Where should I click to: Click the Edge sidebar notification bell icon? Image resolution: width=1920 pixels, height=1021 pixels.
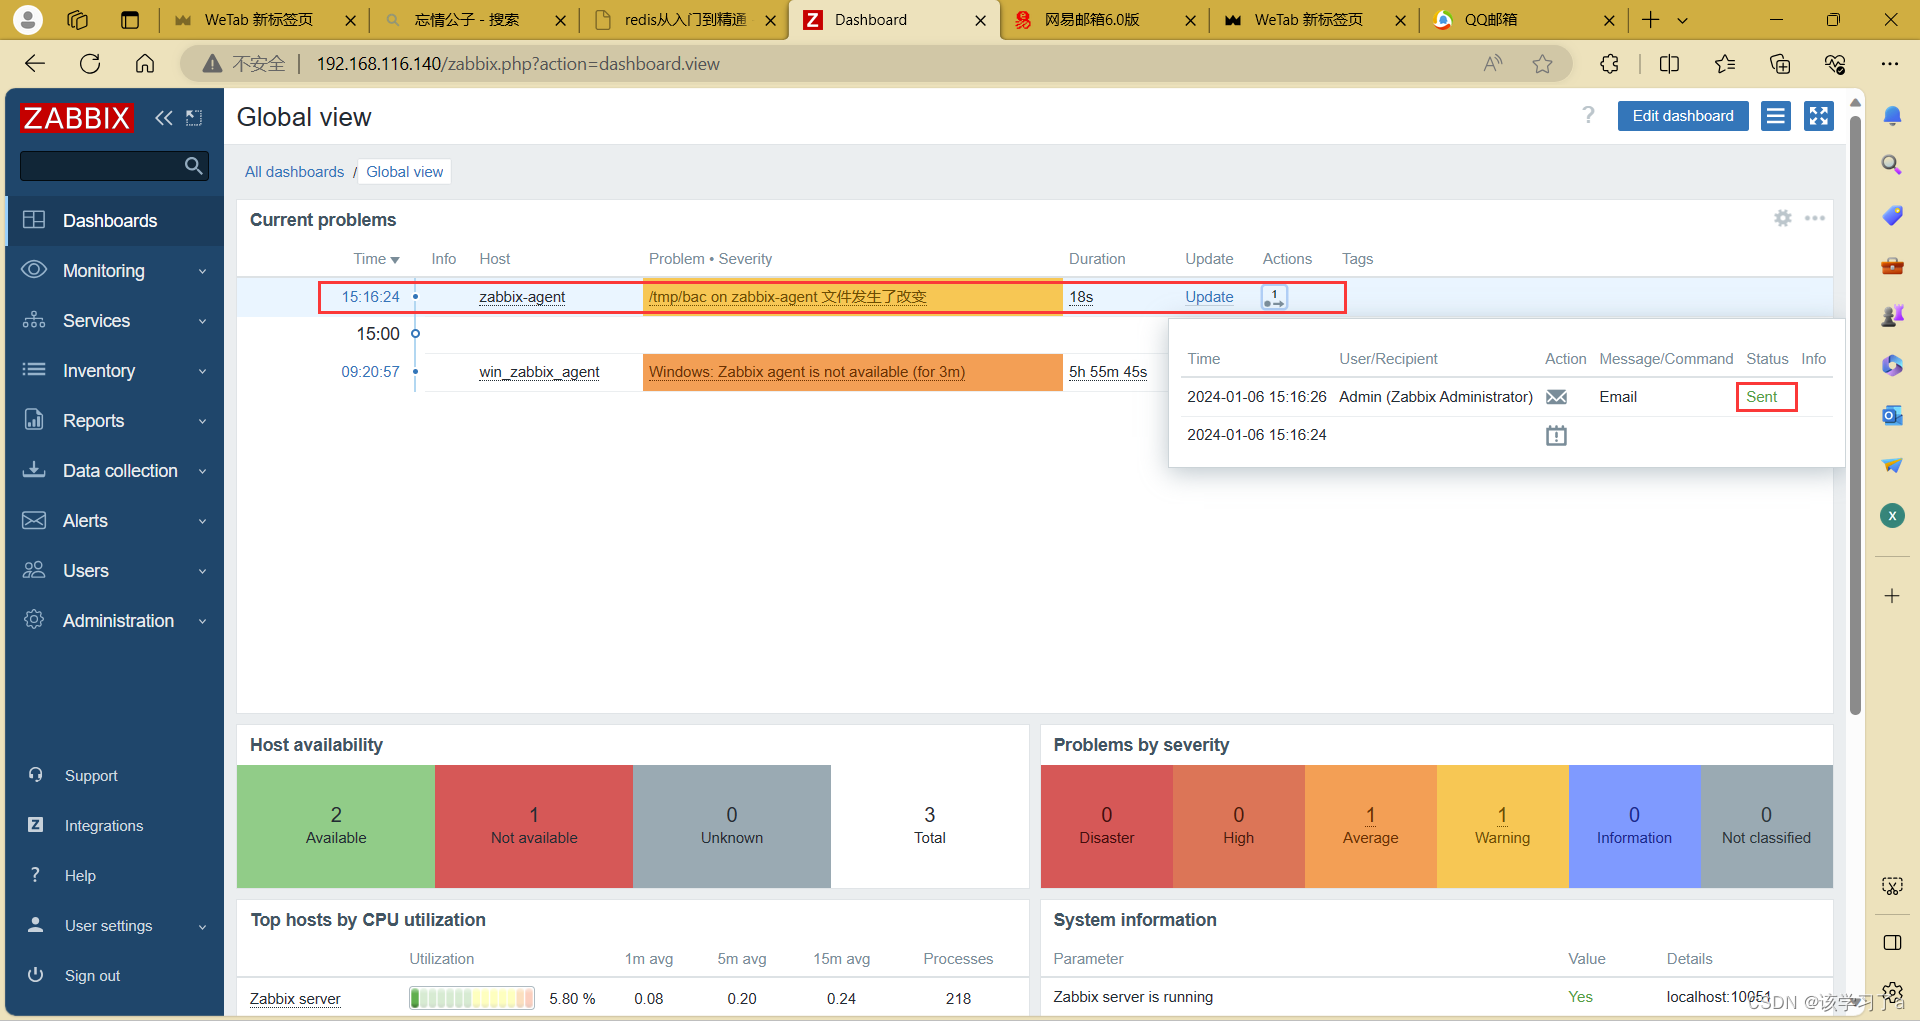tap(1891, 116)
